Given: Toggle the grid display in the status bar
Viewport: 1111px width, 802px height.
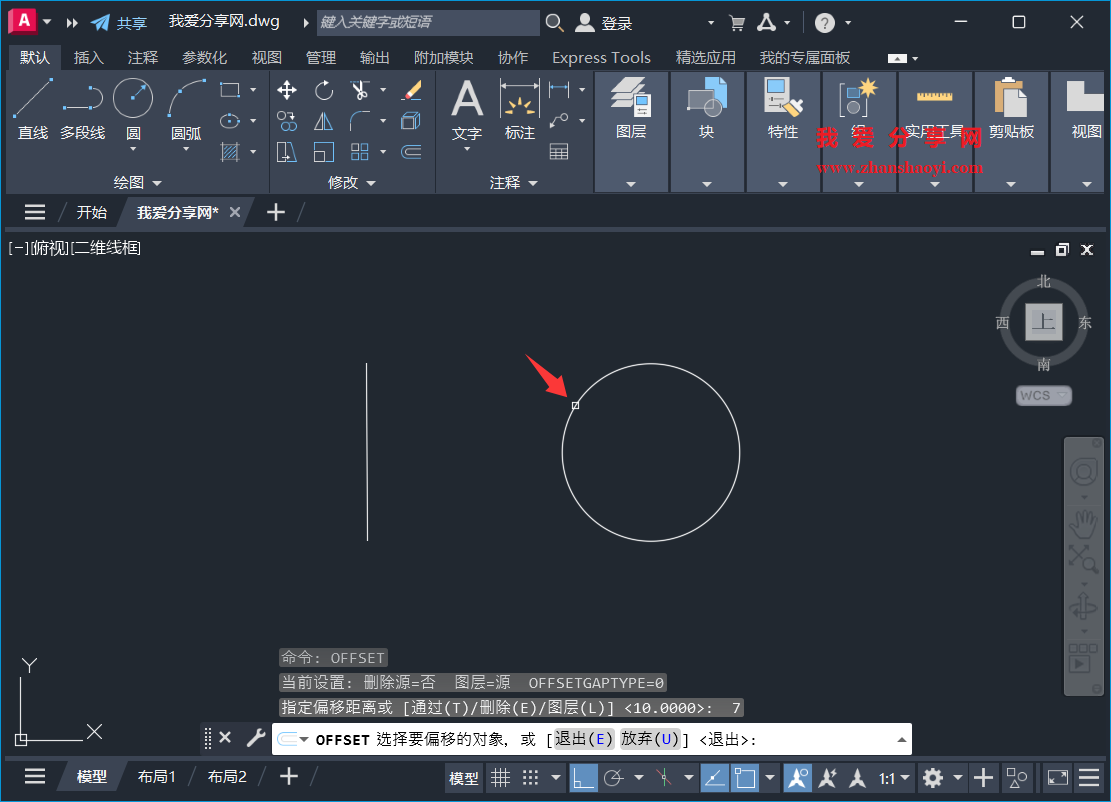Looking at the screenshot, I should [x=500, y=777].
